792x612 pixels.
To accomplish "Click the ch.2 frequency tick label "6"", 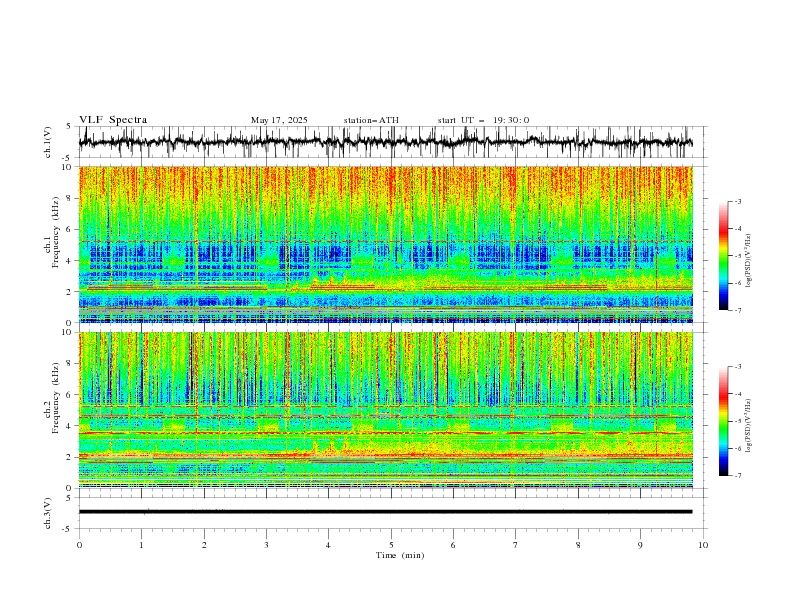I will point(71,395).
